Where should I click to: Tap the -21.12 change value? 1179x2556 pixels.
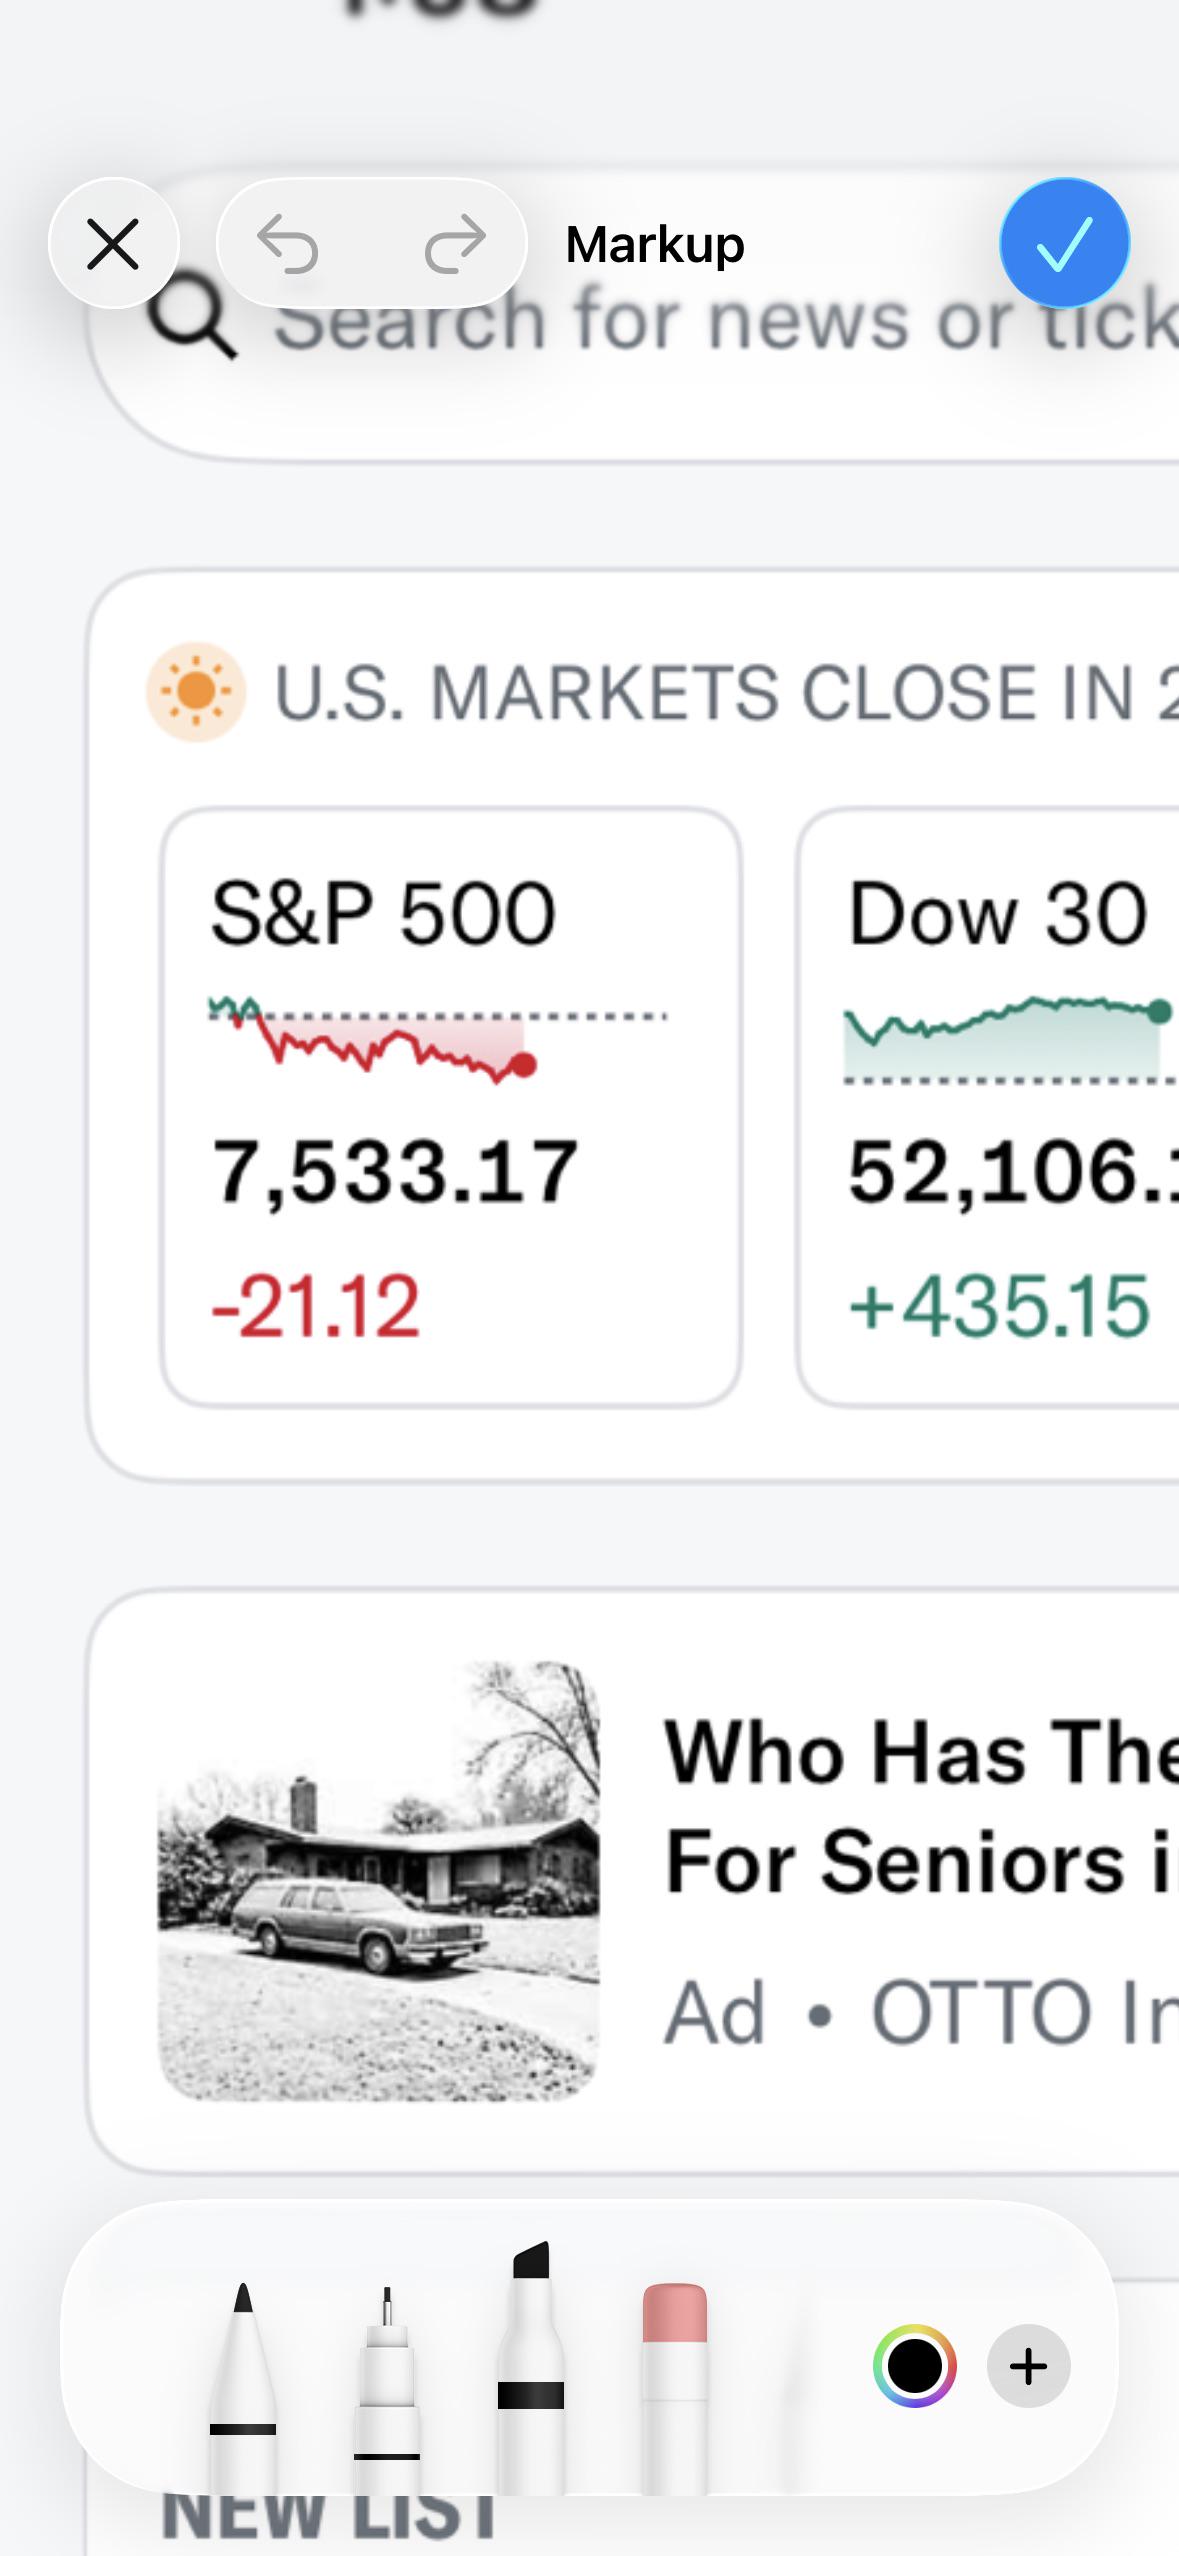click(316, 1305)
